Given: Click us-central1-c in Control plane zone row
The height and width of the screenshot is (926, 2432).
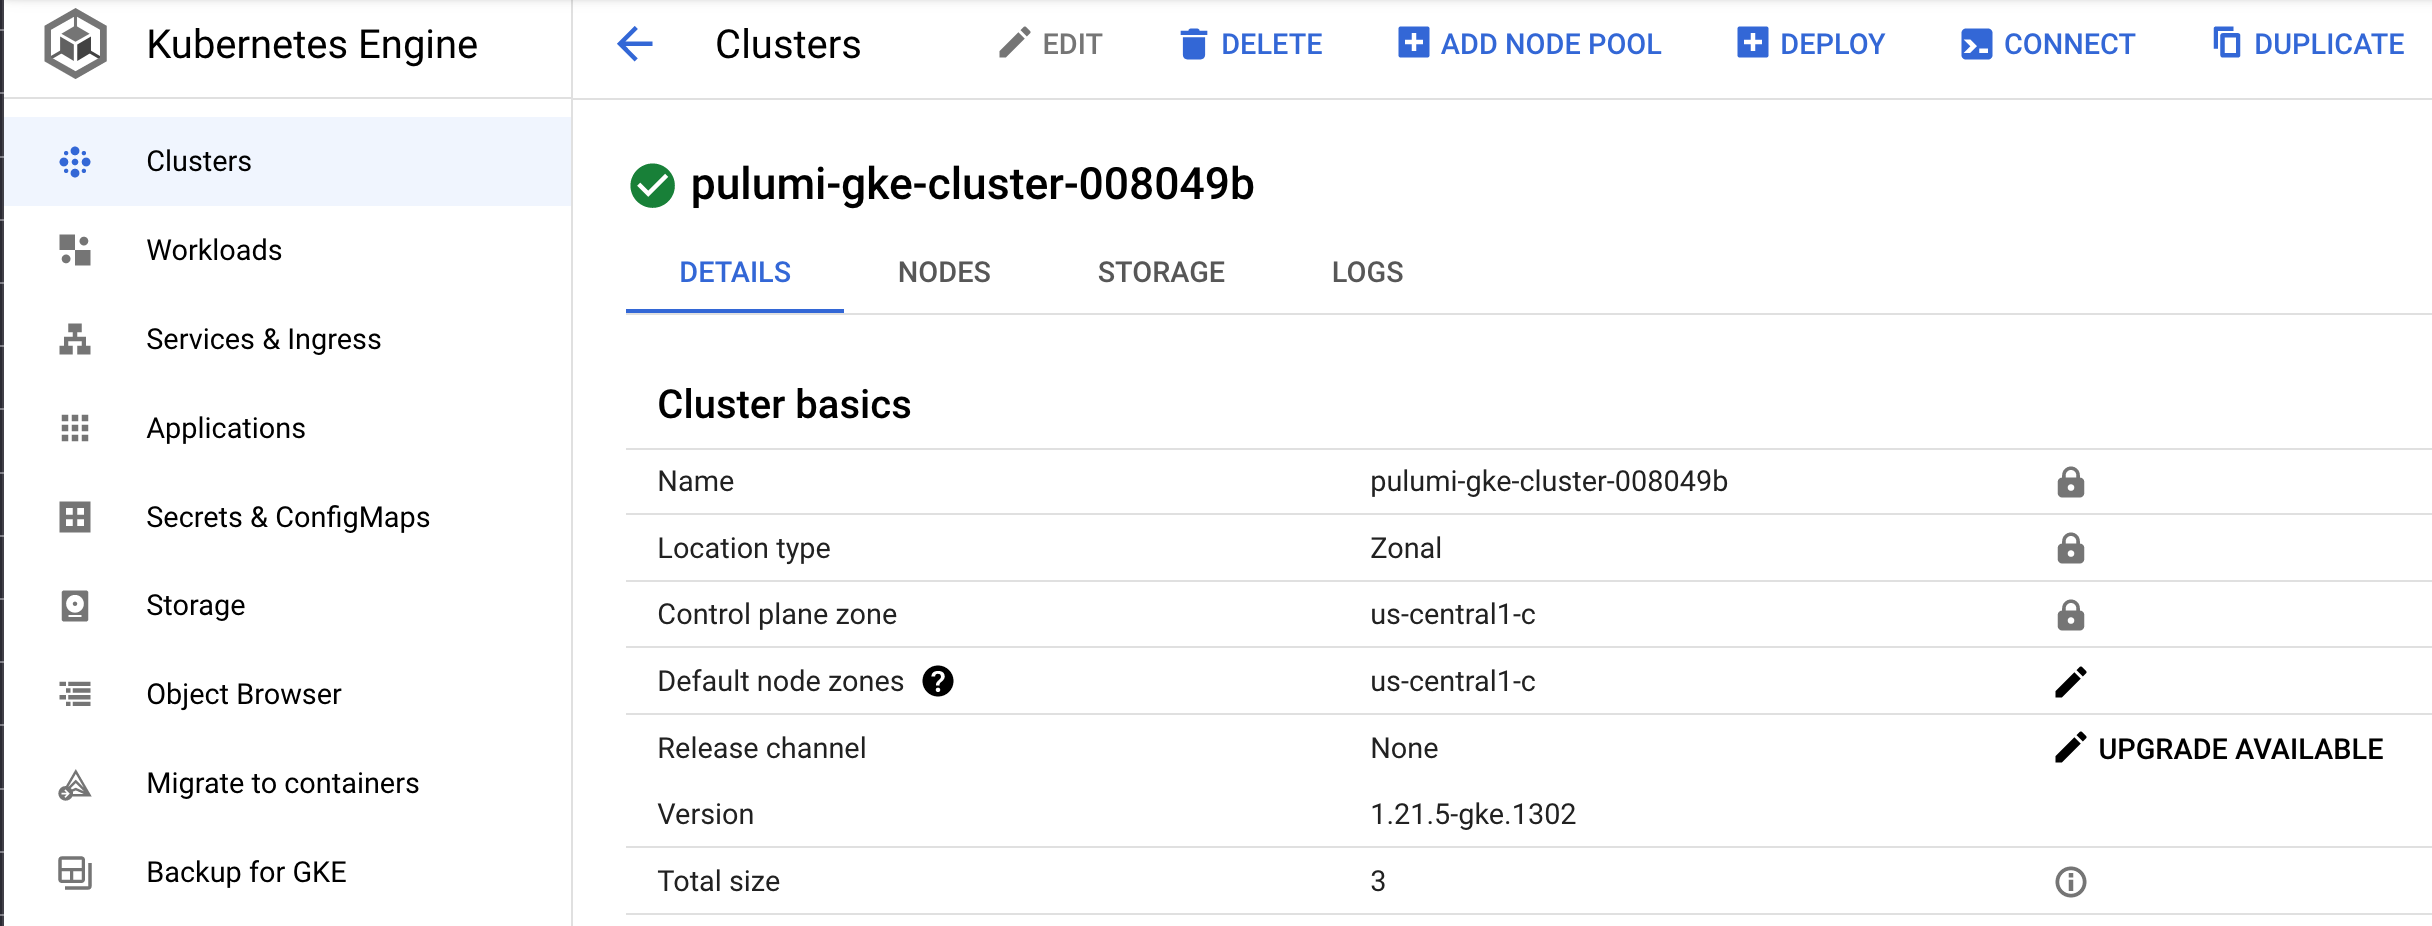Looking at the screenshot, I should click(1452, 614).
